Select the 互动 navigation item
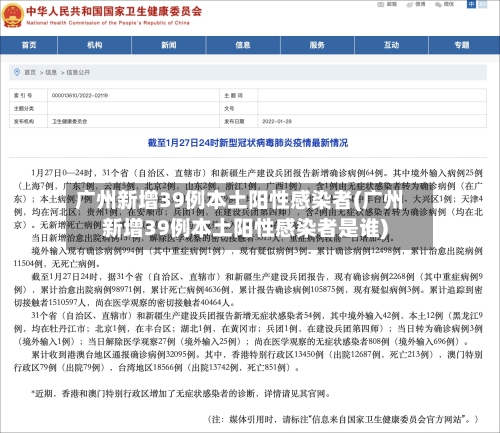500x433 pixels. point(391,45)
